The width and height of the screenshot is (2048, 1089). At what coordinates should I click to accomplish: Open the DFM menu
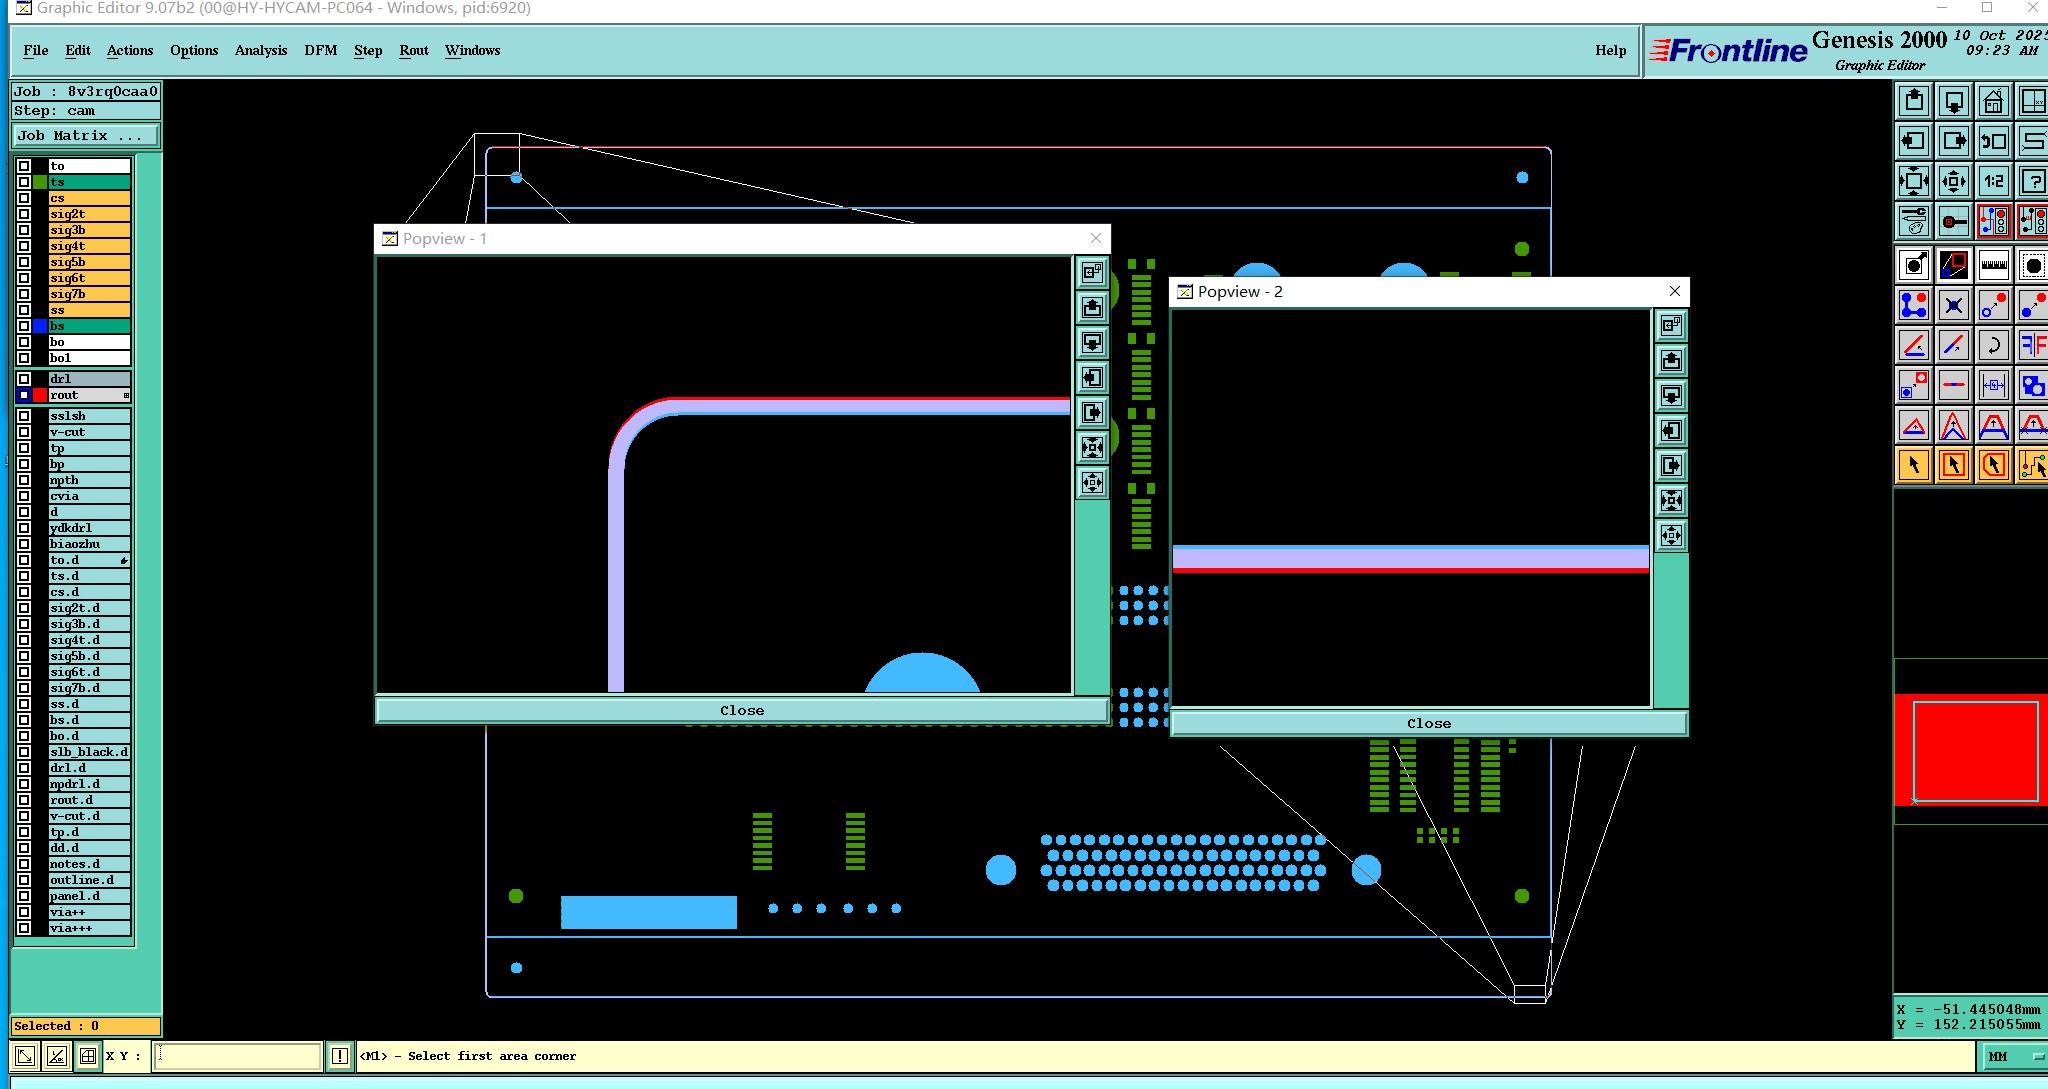320,50
